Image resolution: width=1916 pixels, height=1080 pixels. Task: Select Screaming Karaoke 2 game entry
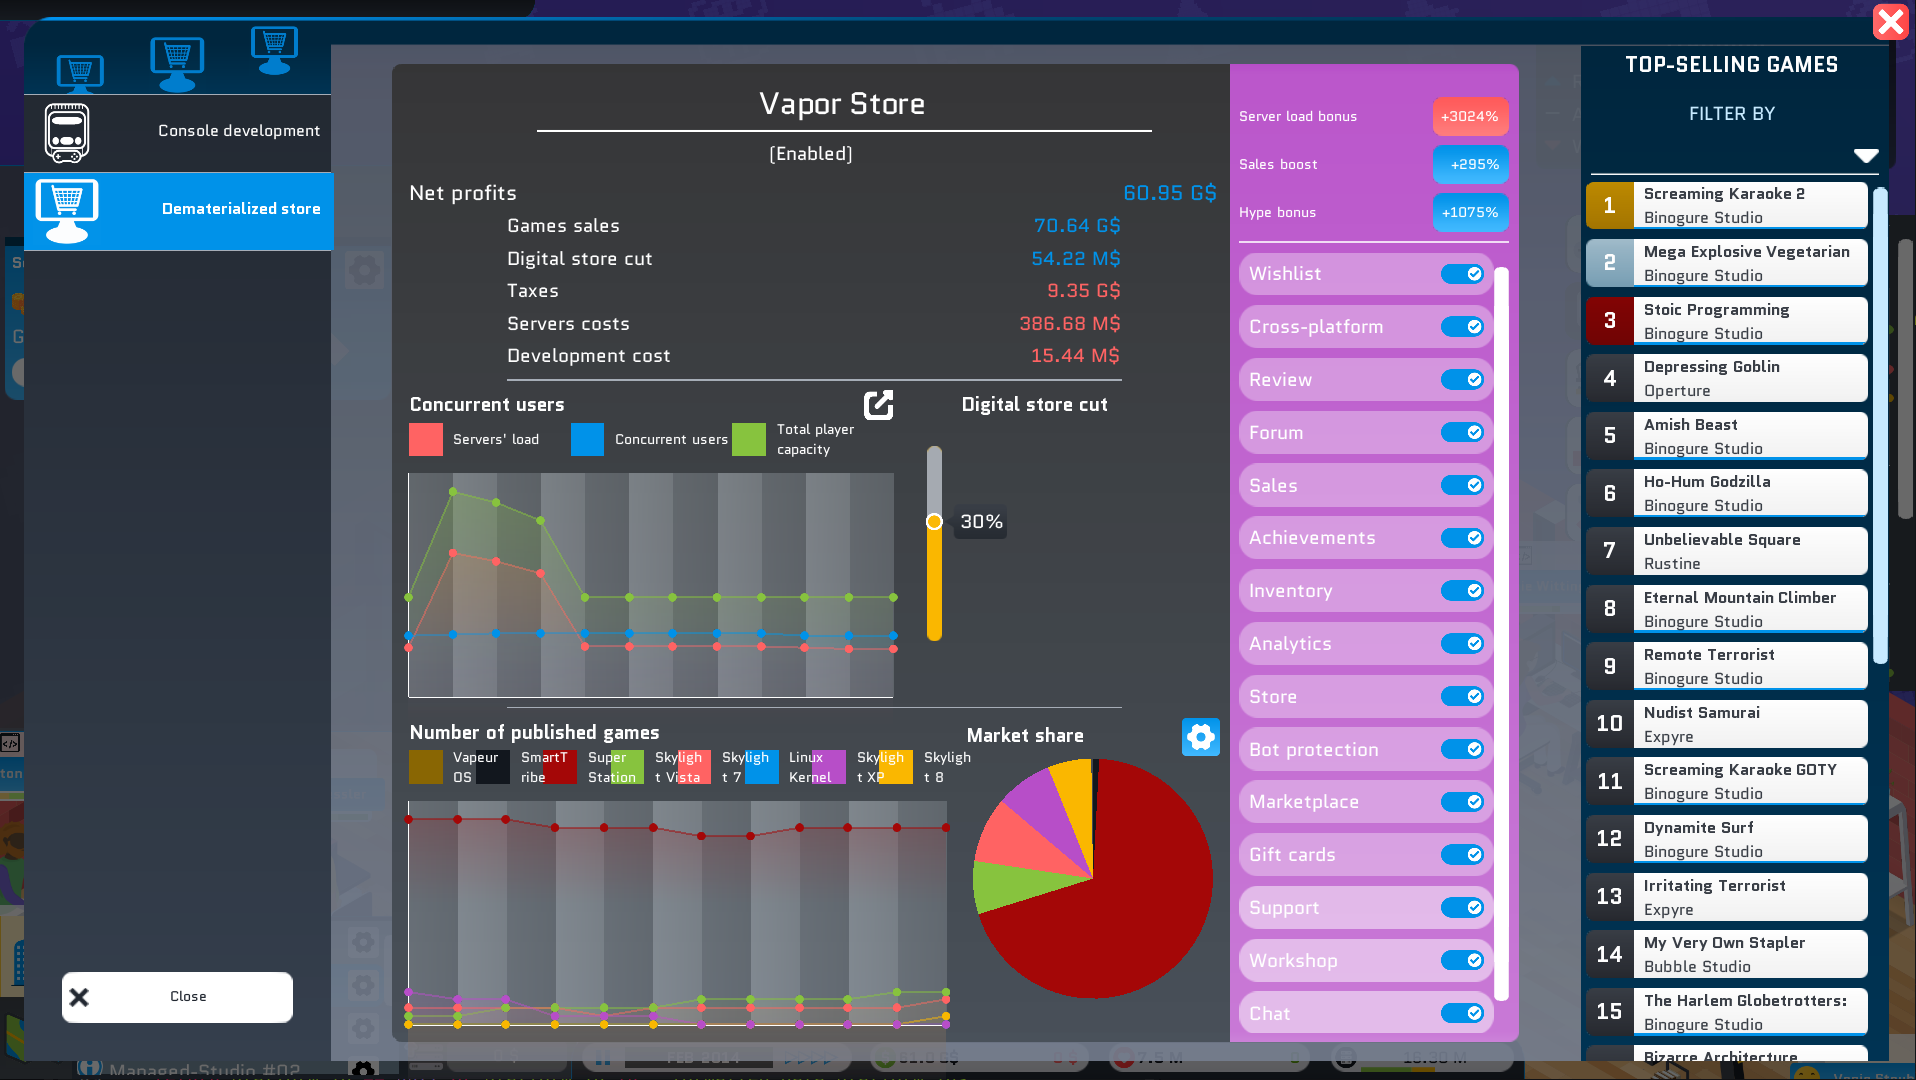pos(1727,206)
